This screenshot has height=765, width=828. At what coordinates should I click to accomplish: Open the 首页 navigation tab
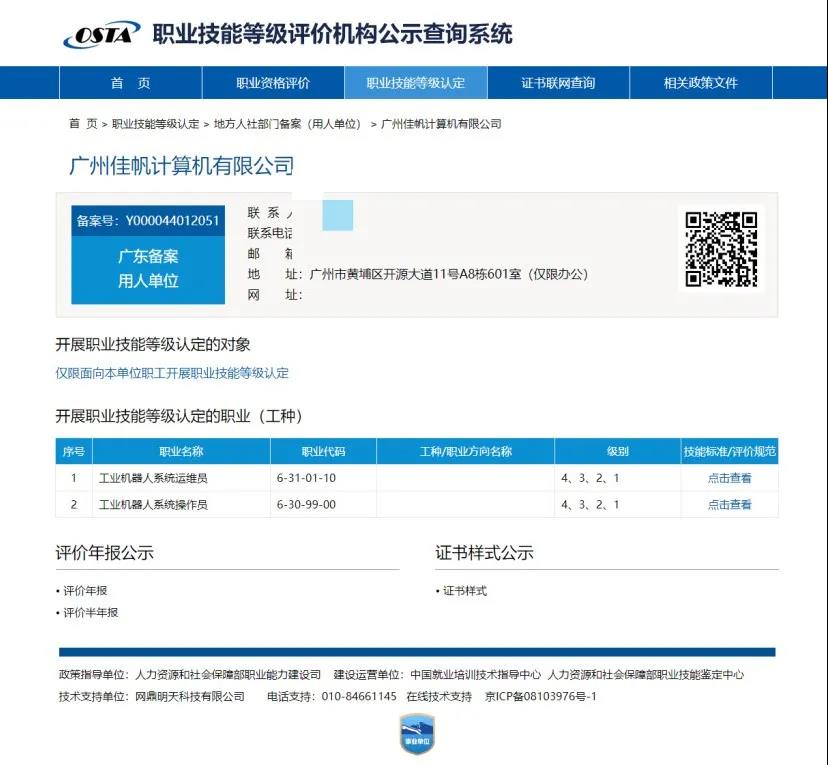(x=130, y=83)
